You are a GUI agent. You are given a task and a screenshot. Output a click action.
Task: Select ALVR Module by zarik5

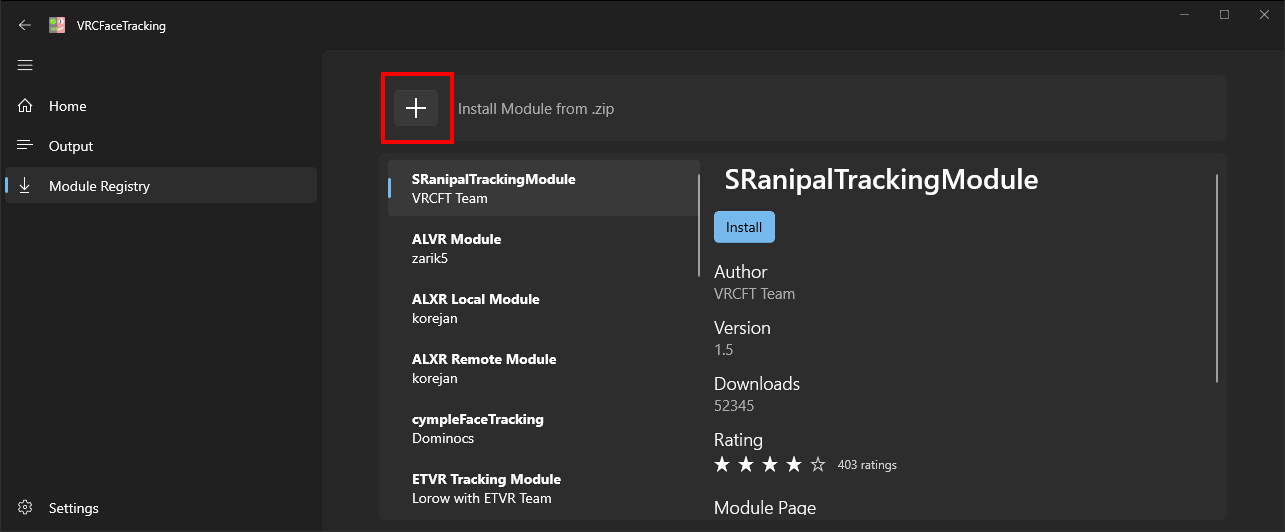coord(543,248)
